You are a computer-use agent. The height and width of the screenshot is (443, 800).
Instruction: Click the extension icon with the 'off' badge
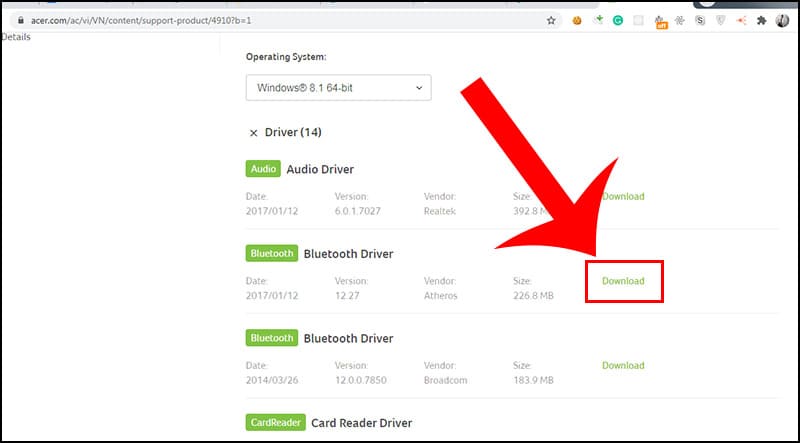[x=661, y=21]
